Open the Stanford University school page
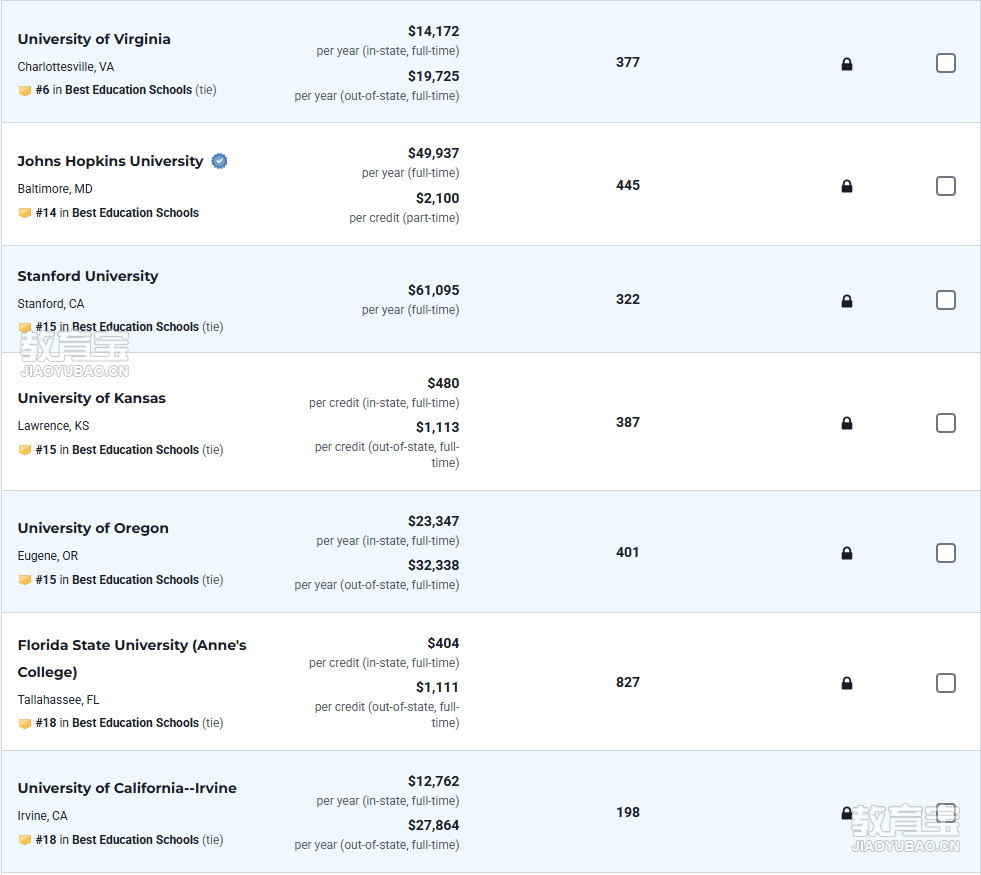This screenshot has width=981, height=875. (88, 276)
